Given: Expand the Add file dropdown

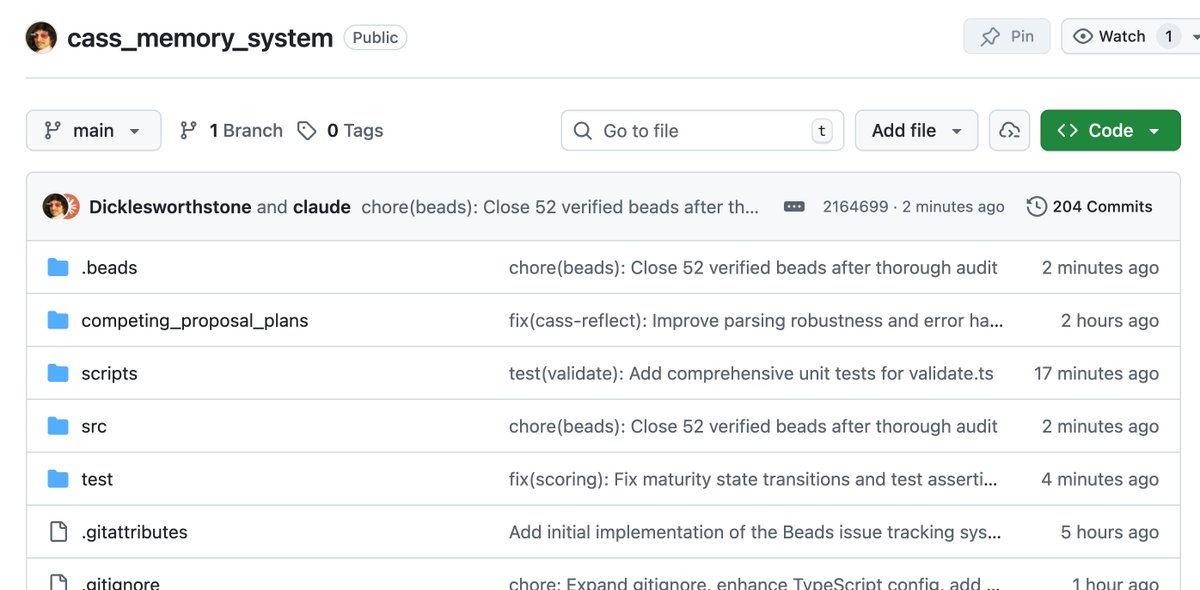Looking at the screenshot, I should pos(916,131).
